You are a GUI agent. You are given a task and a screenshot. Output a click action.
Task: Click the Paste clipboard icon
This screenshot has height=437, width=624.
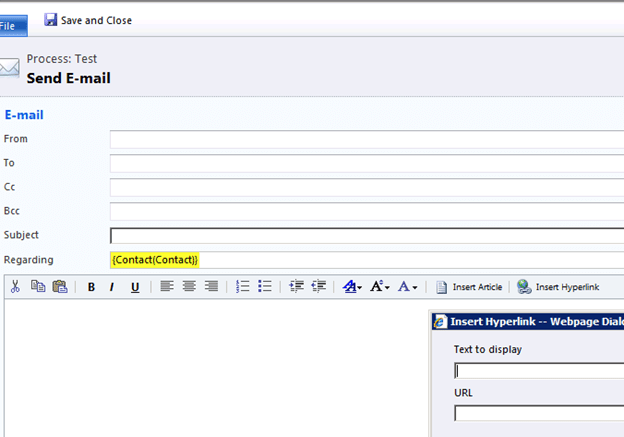59,287
